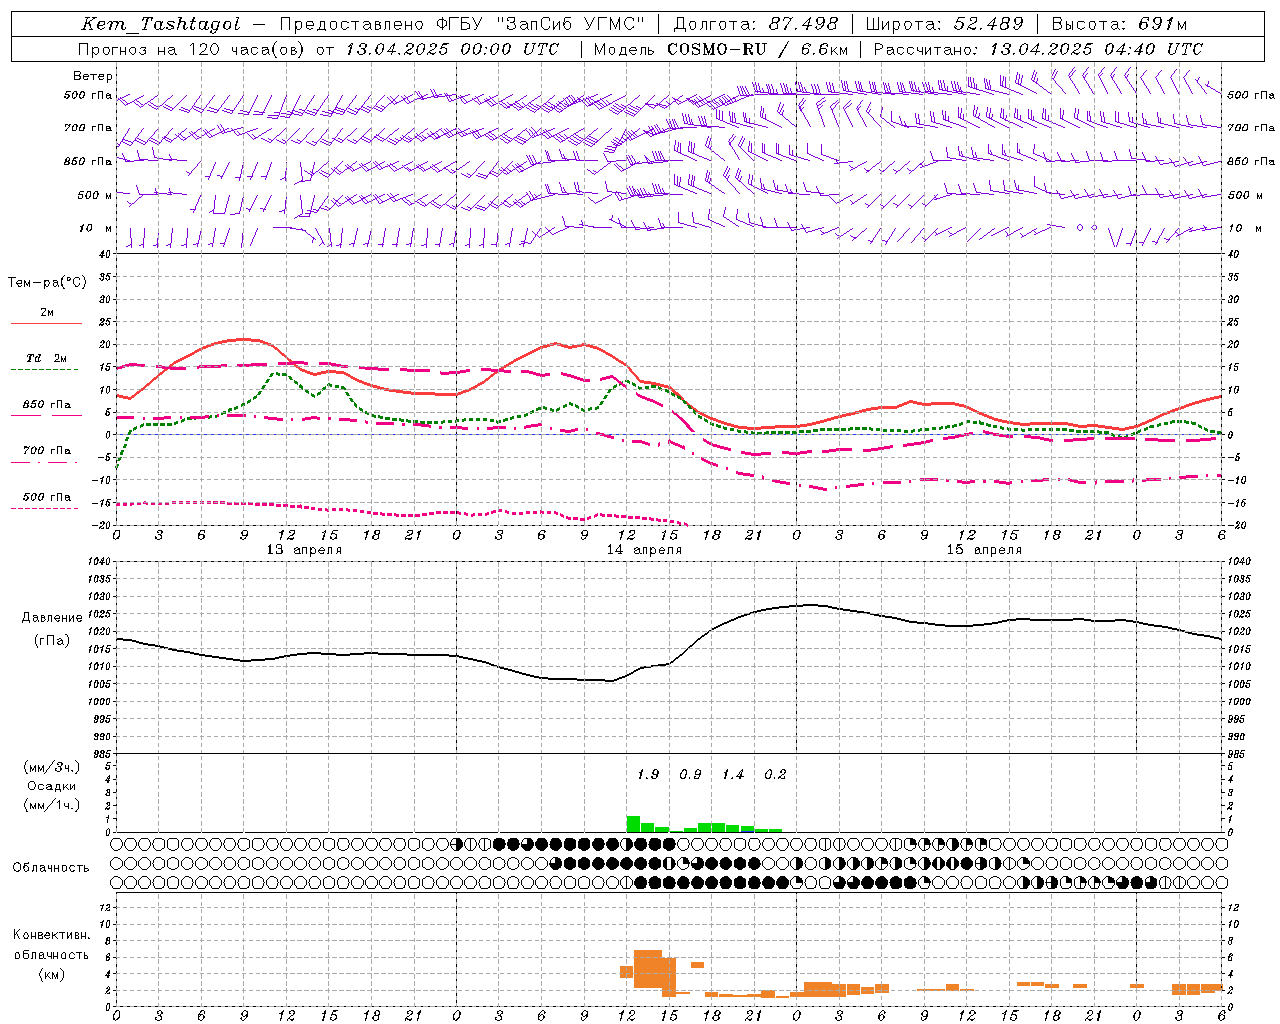
Task: Click the station name Kem_Tashtagol
Action: tap(161, 24)
